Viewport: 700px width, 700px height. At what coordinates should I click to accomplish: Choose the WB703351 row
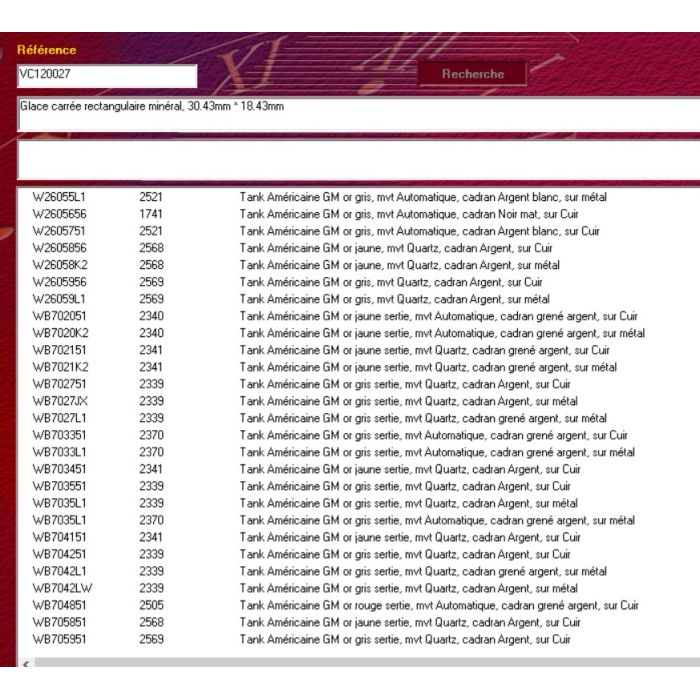[x=60, y=435]
